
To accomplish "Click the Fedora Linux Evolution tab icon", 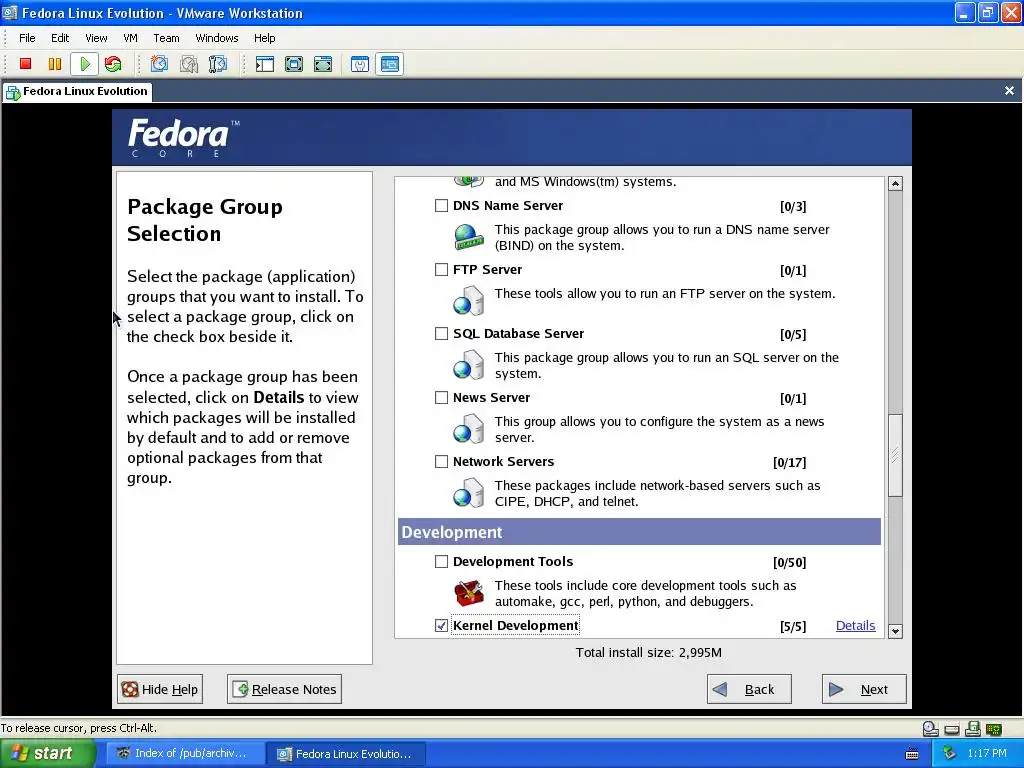I will 13,92.
